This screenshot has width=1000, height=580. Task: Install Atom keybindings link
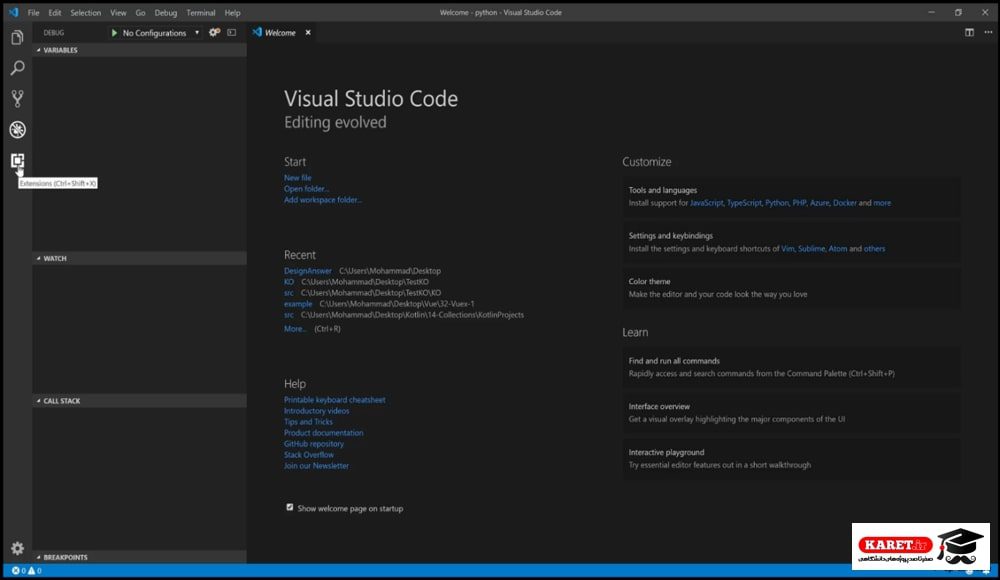tap(837, 249)
